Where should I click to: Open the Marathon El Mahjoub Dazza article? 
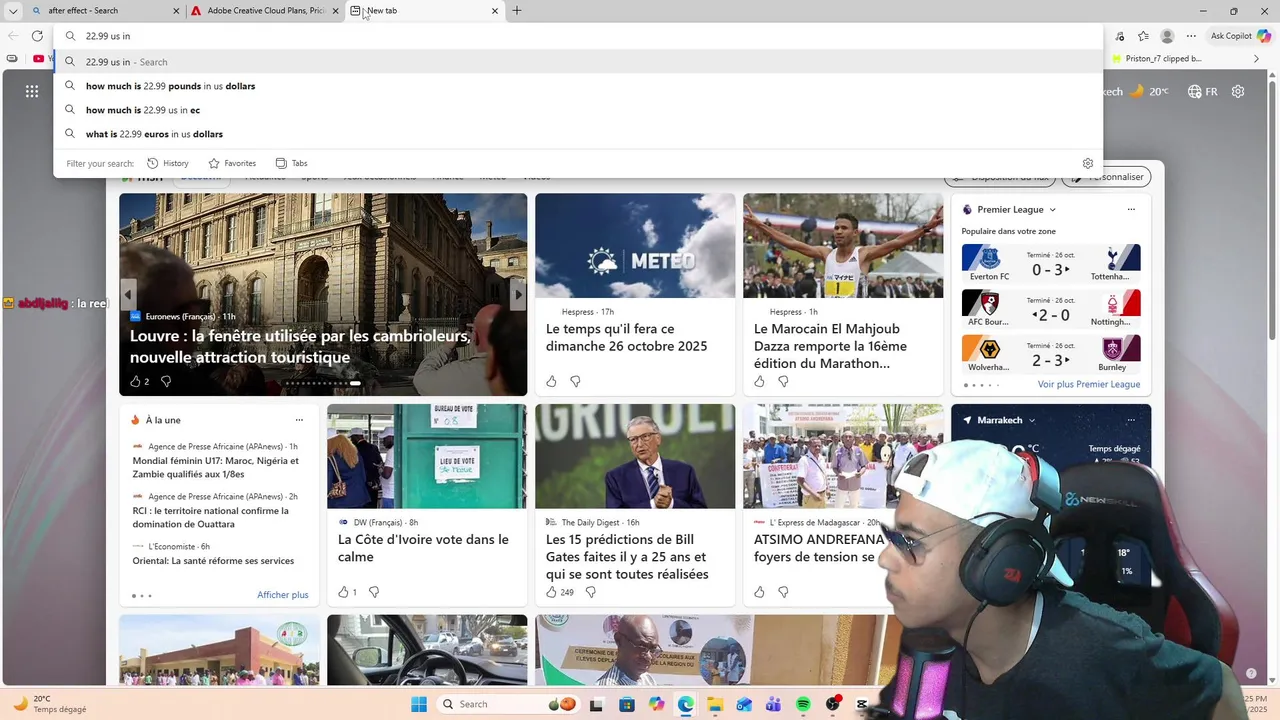[831, 346]
